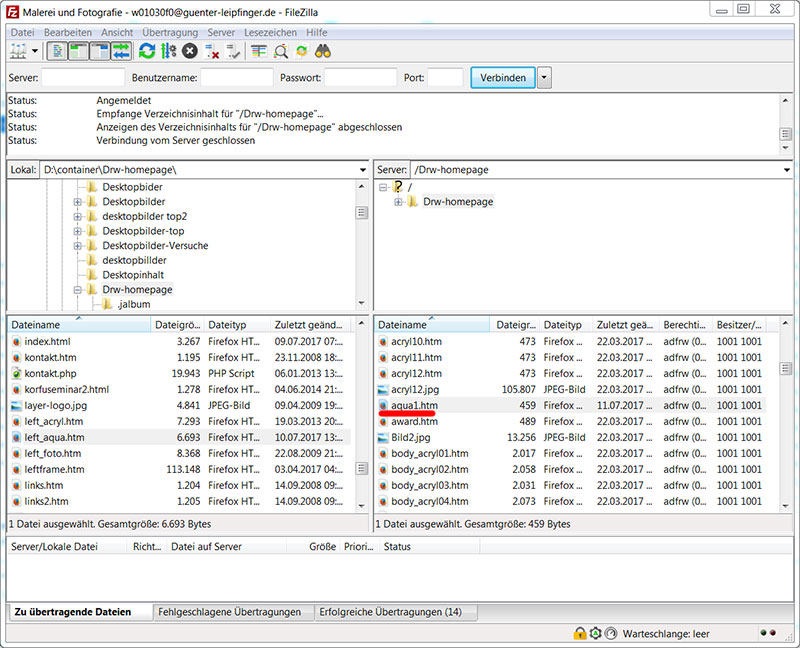Cancel the current operation

click(189, 51)
